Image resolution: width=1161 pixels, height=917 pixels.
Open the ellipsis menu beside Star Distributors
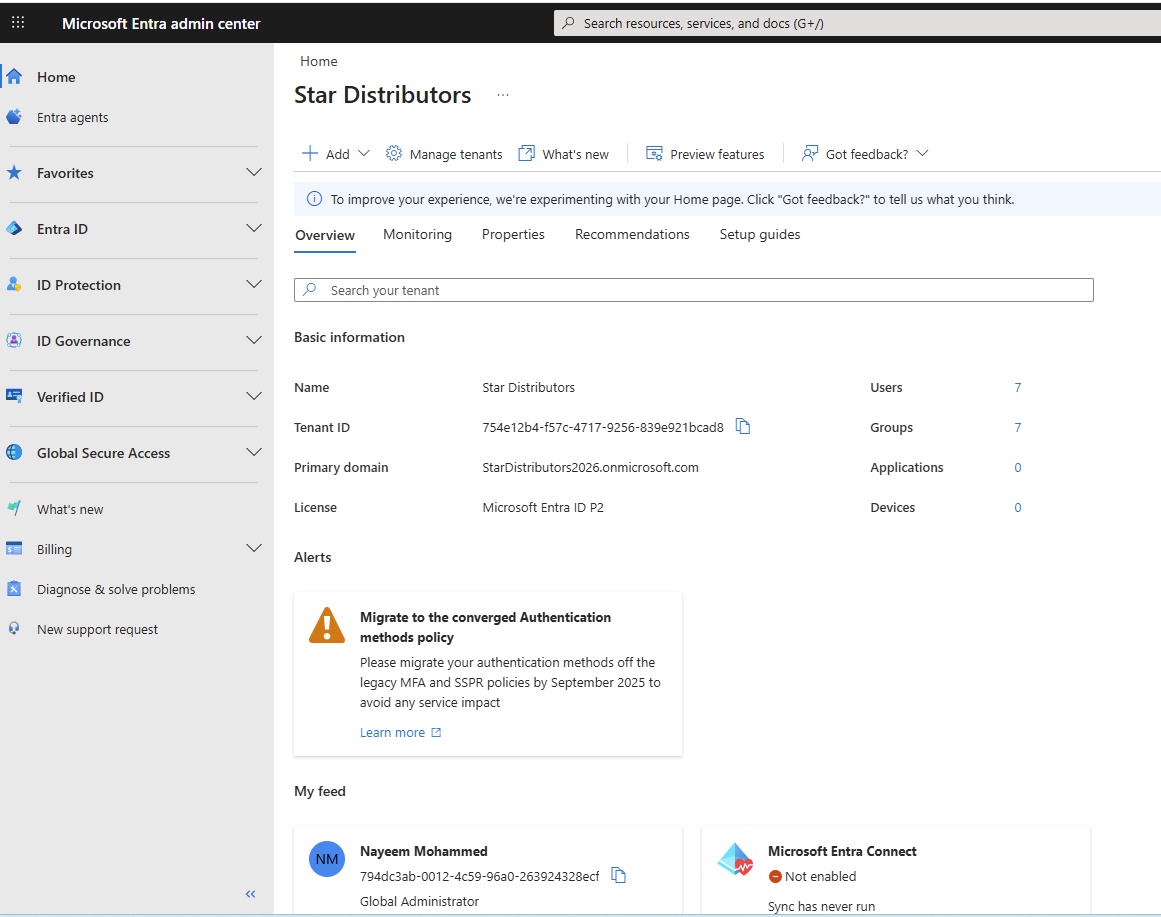[503, 95]
